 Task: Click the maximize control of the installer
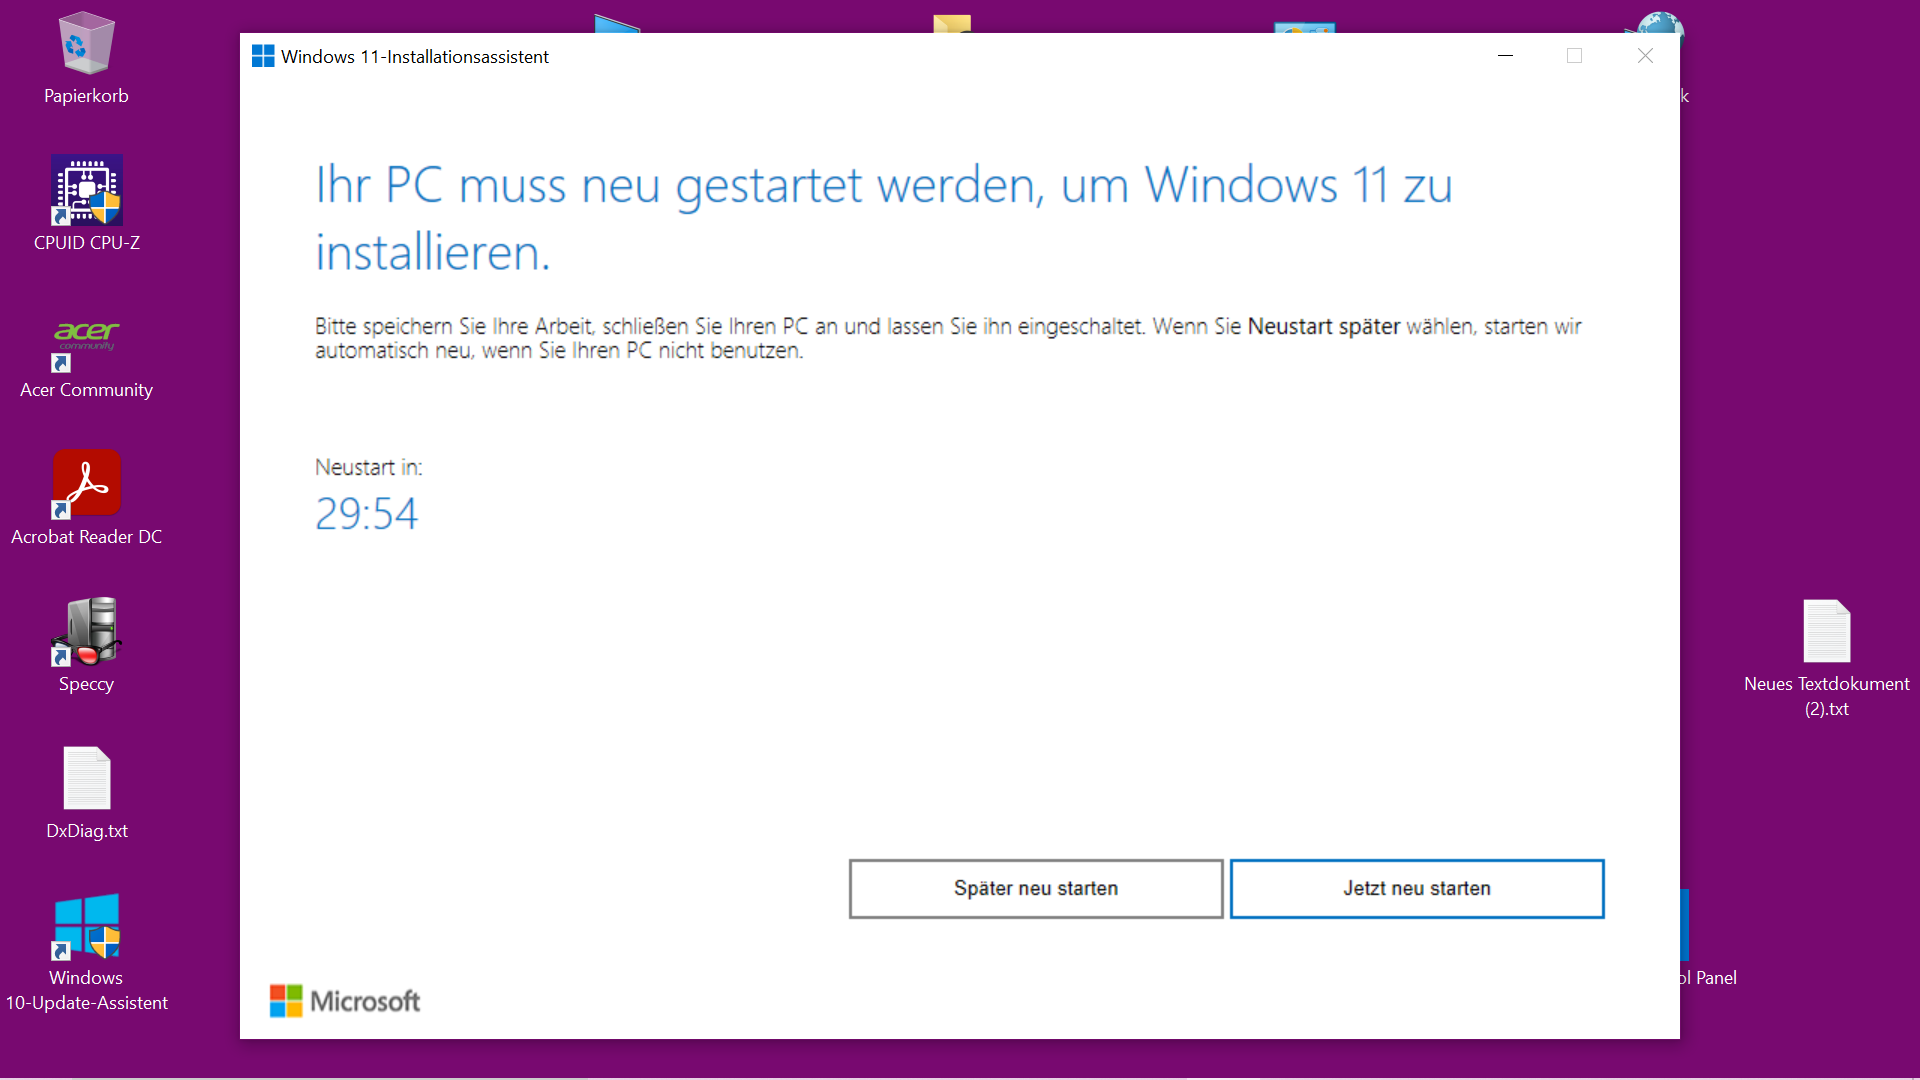1575,56
